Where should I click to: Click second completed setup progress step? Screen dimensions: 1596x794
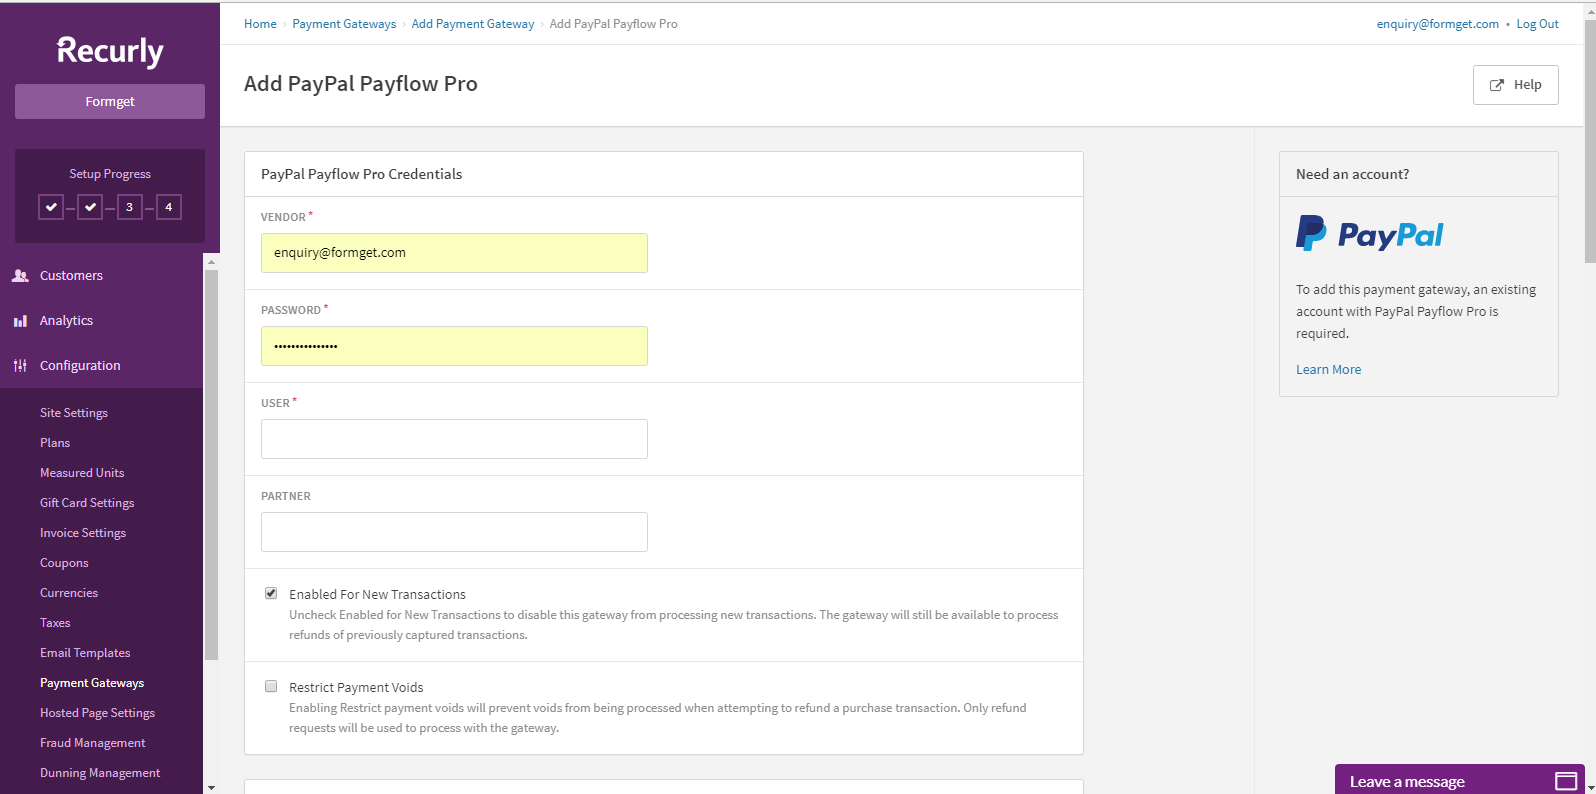[x=90, y=207]
